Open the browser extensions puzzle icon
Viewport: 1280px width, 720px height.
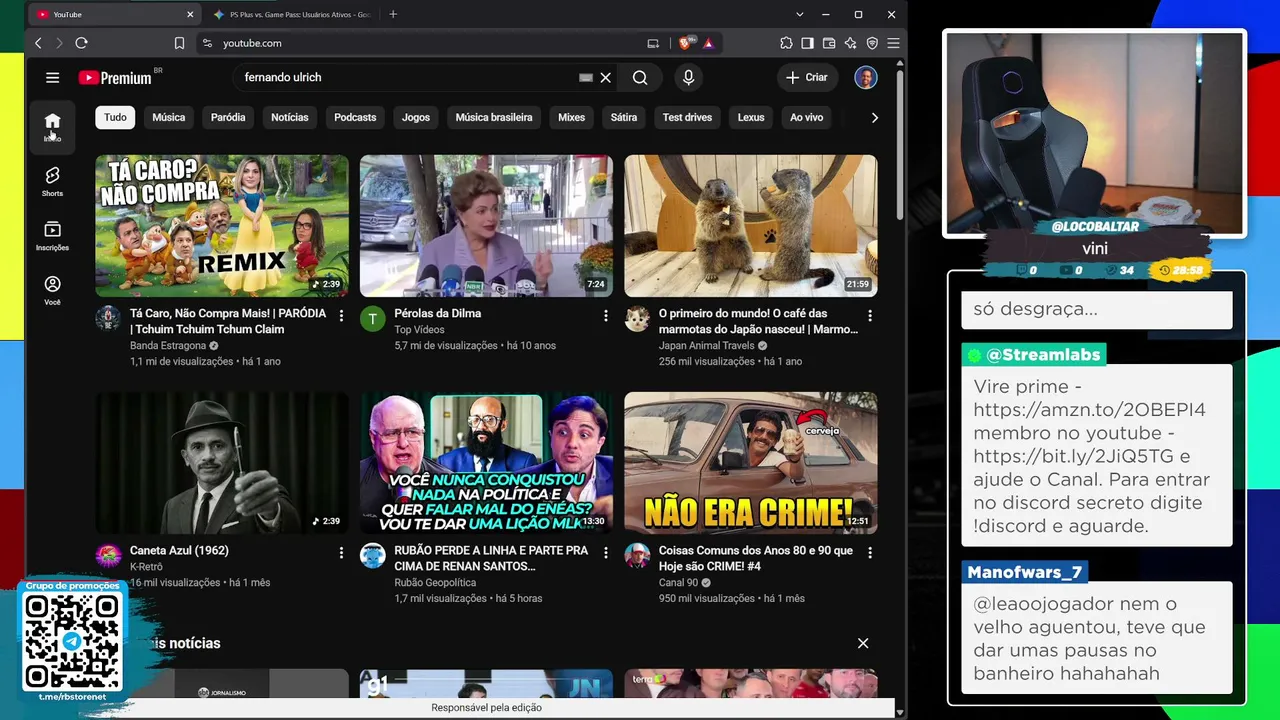tap(787, 43)
